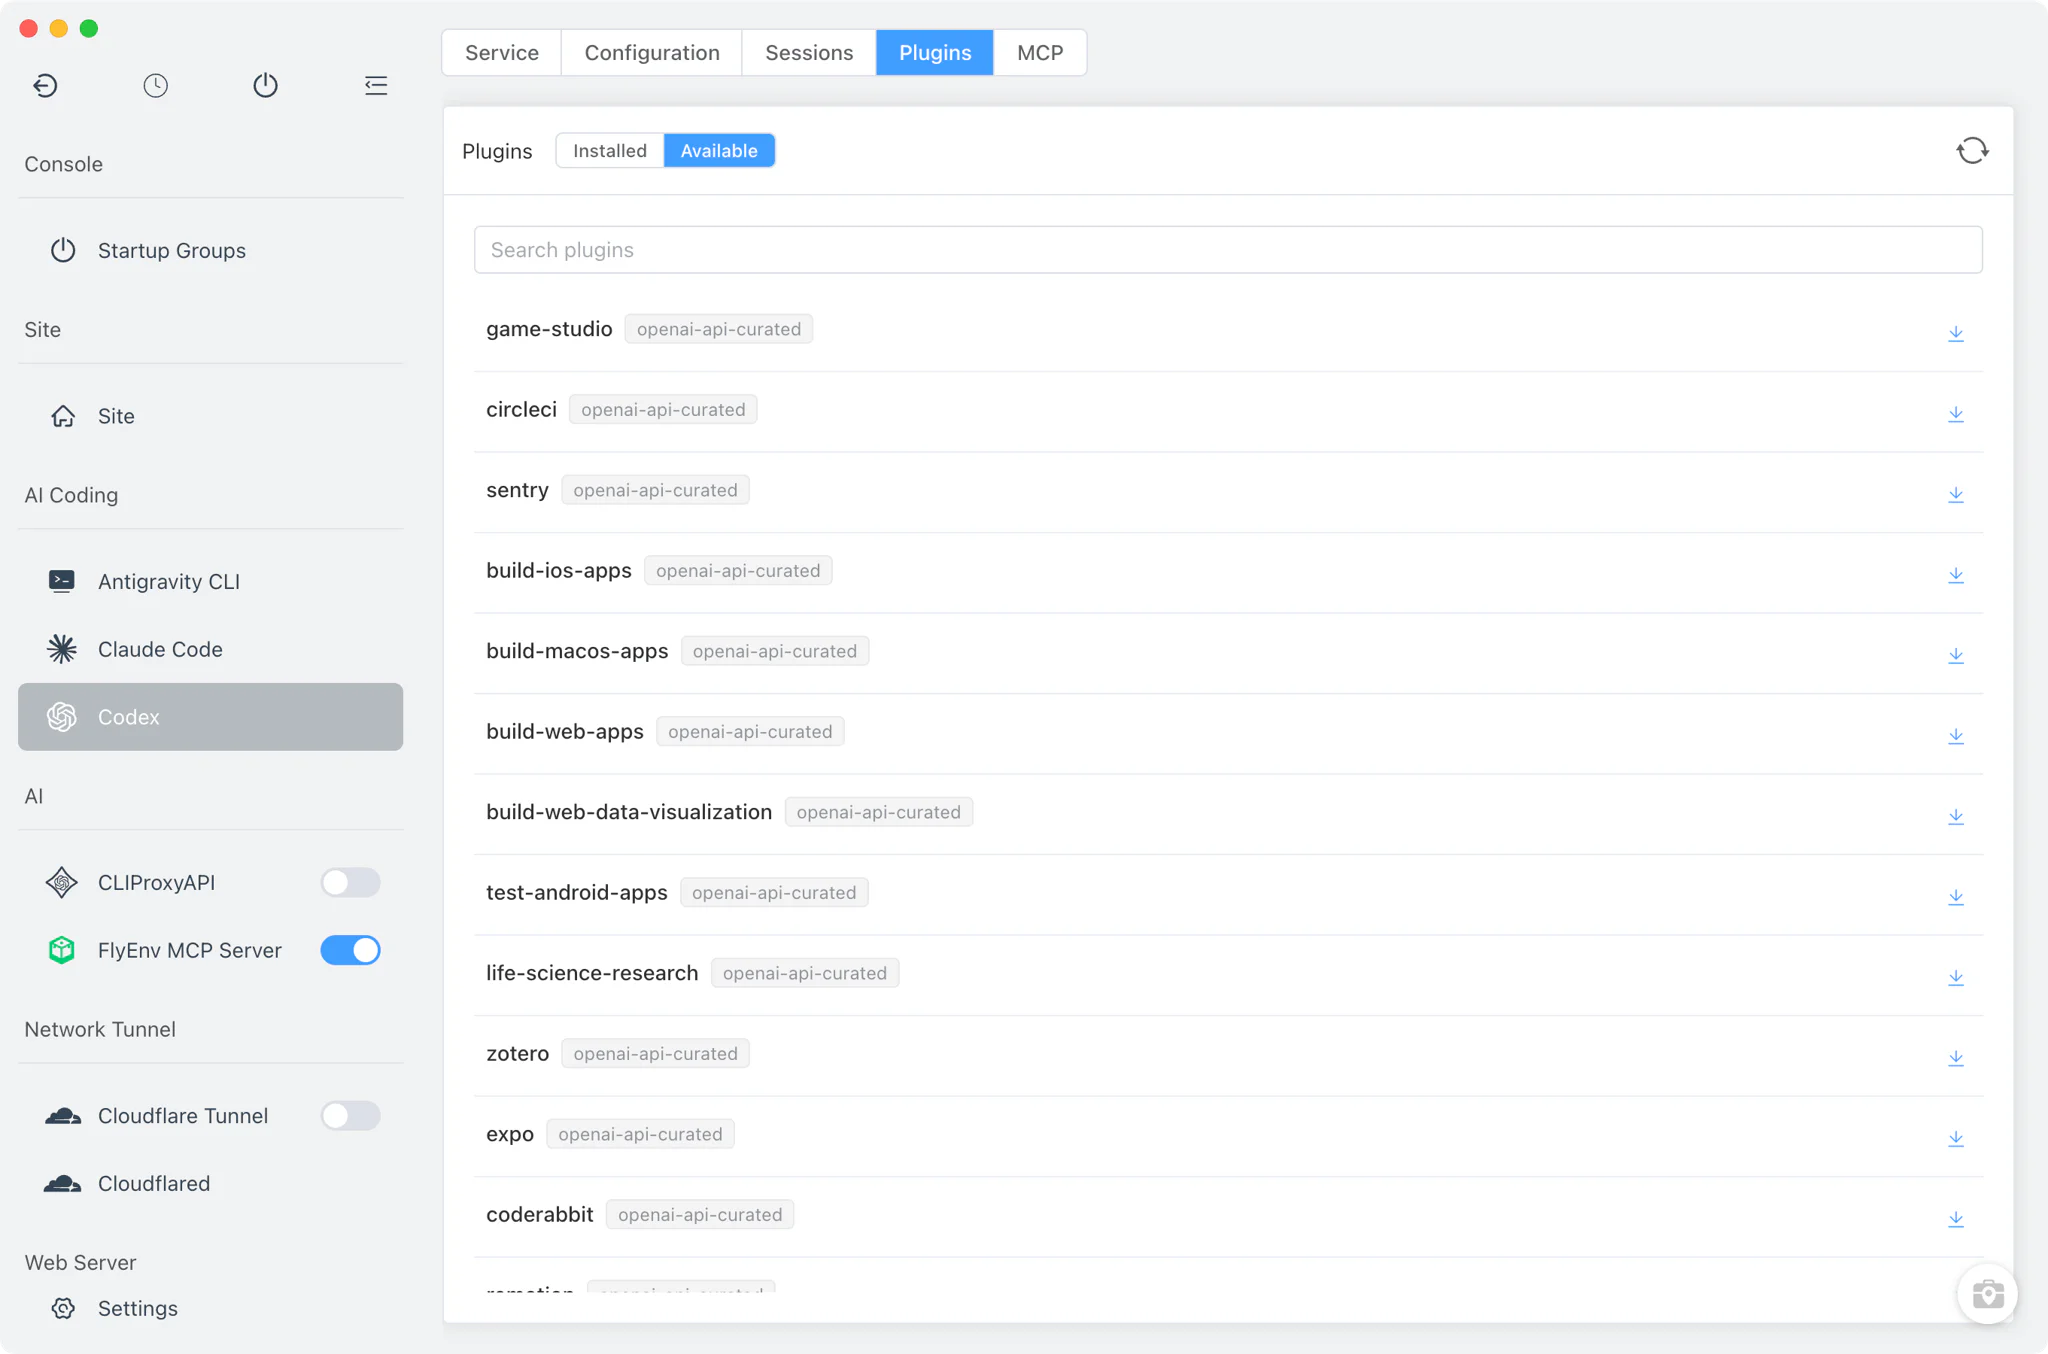Open CLIProxyAPI module

(156, 882)
